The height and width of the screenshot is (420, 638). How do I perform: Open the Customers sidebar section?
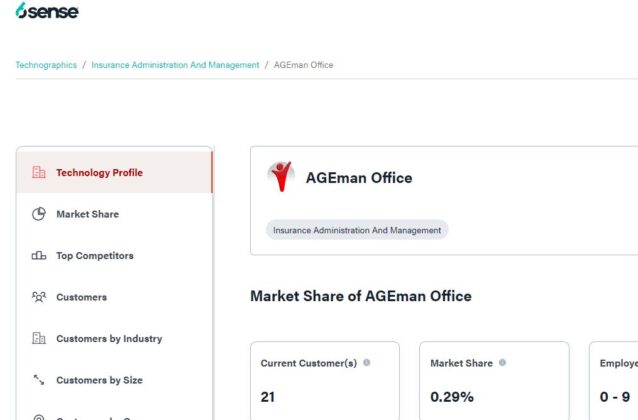pos(114,297)
